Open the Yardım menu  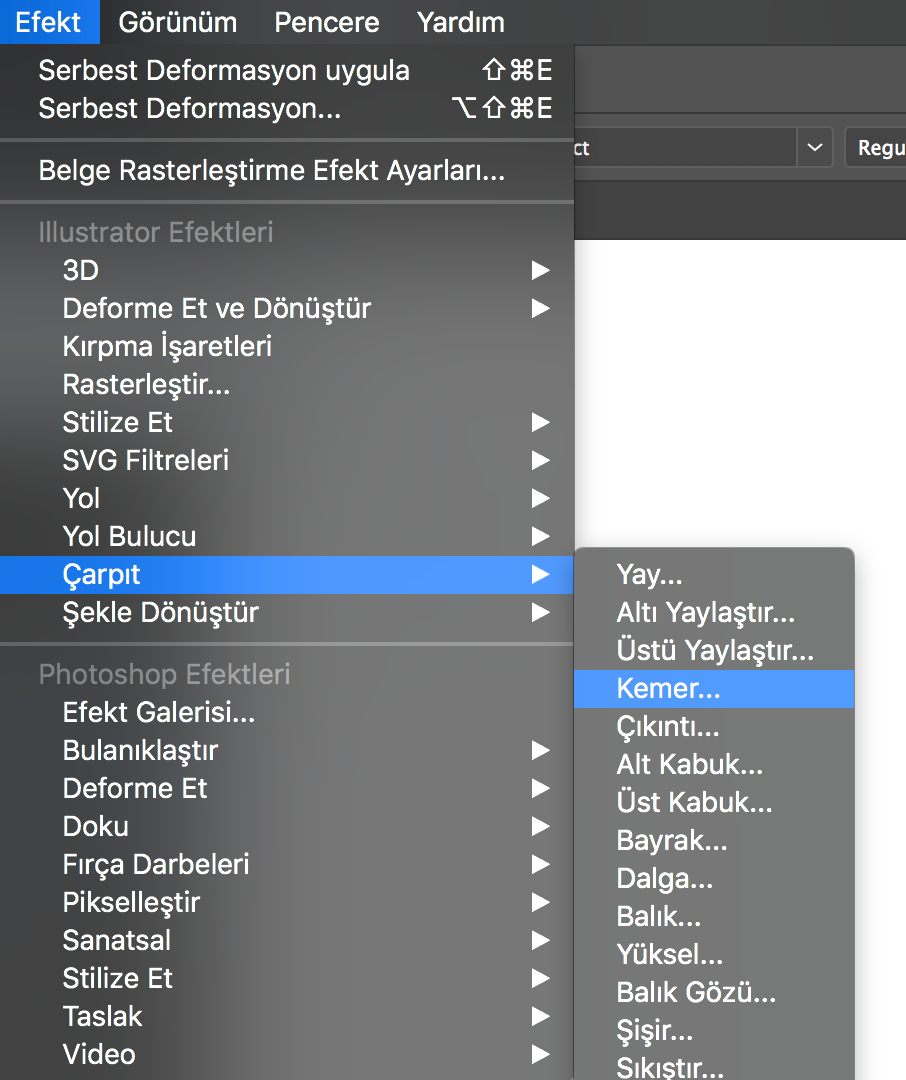[461, 22]
